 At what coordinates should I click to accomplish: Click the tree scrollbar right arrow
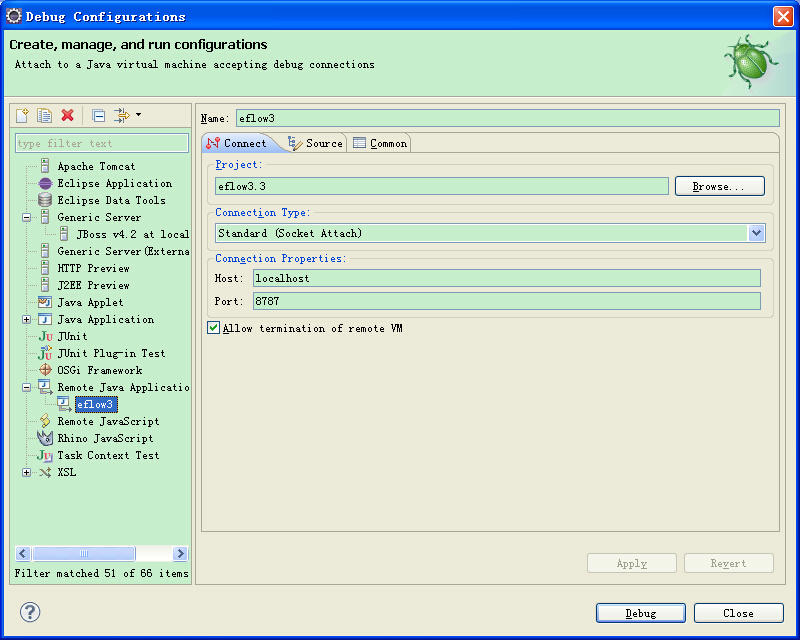click(x=180, y=553)
